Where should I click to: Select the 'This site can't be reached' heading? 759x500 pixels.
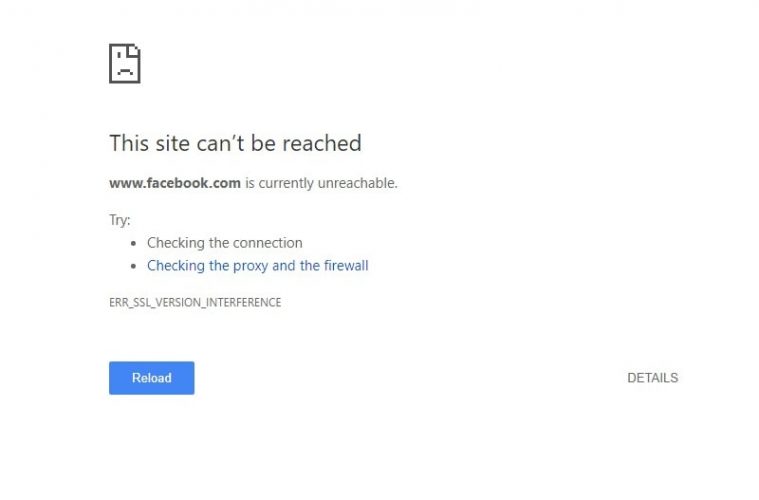pos(235,143)
